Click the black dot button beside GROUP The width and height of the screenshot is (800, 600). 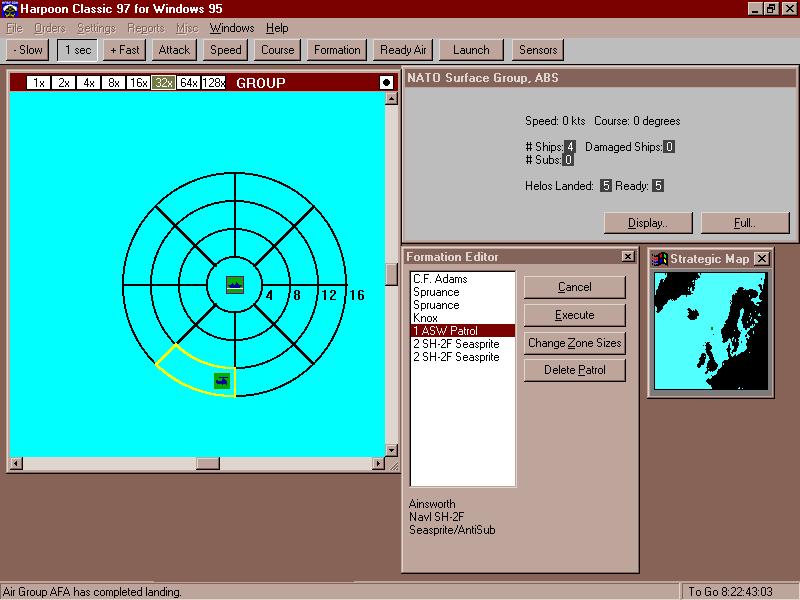point(386,82)
